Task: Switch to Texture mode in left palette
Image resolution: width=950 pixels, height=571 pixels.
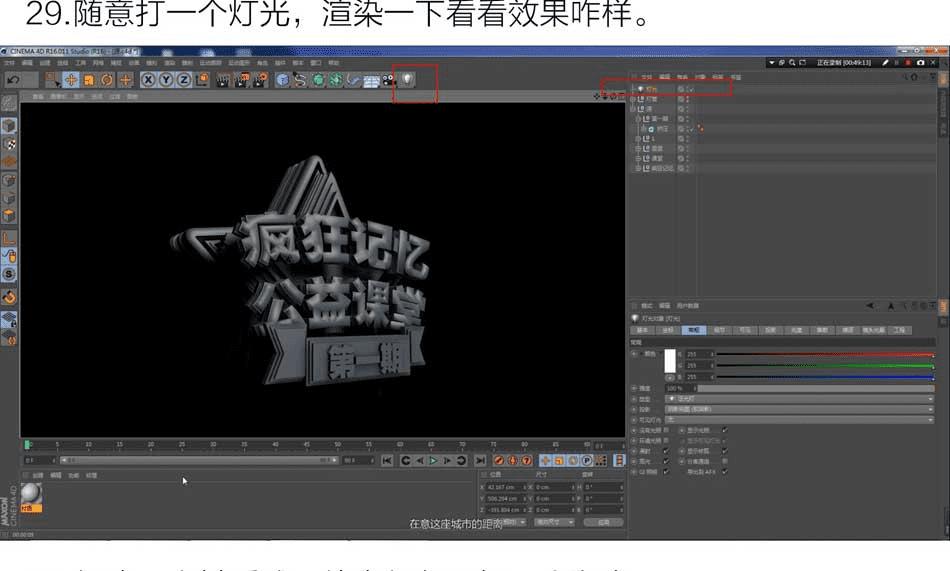Action: point(8,144)
